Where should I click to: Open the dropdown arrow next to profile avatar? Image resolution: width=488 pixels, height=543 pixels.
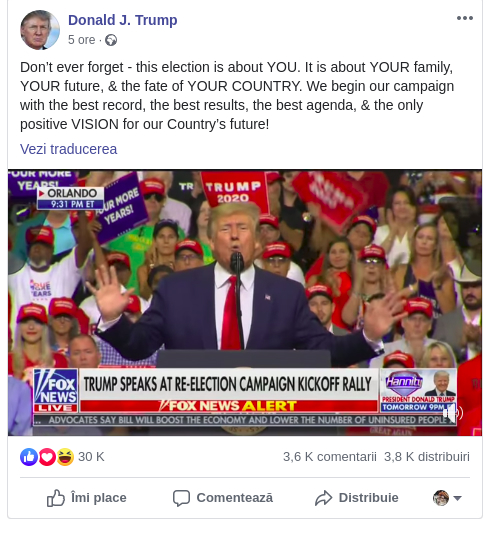tap(457, 498)
